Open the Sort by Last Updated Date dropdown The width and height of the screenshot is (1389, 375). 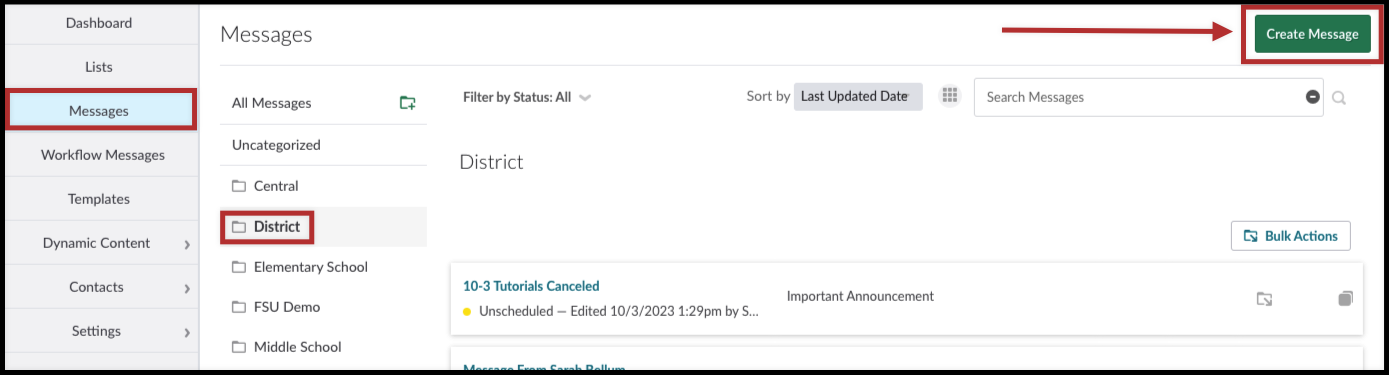tap(858, 97)
